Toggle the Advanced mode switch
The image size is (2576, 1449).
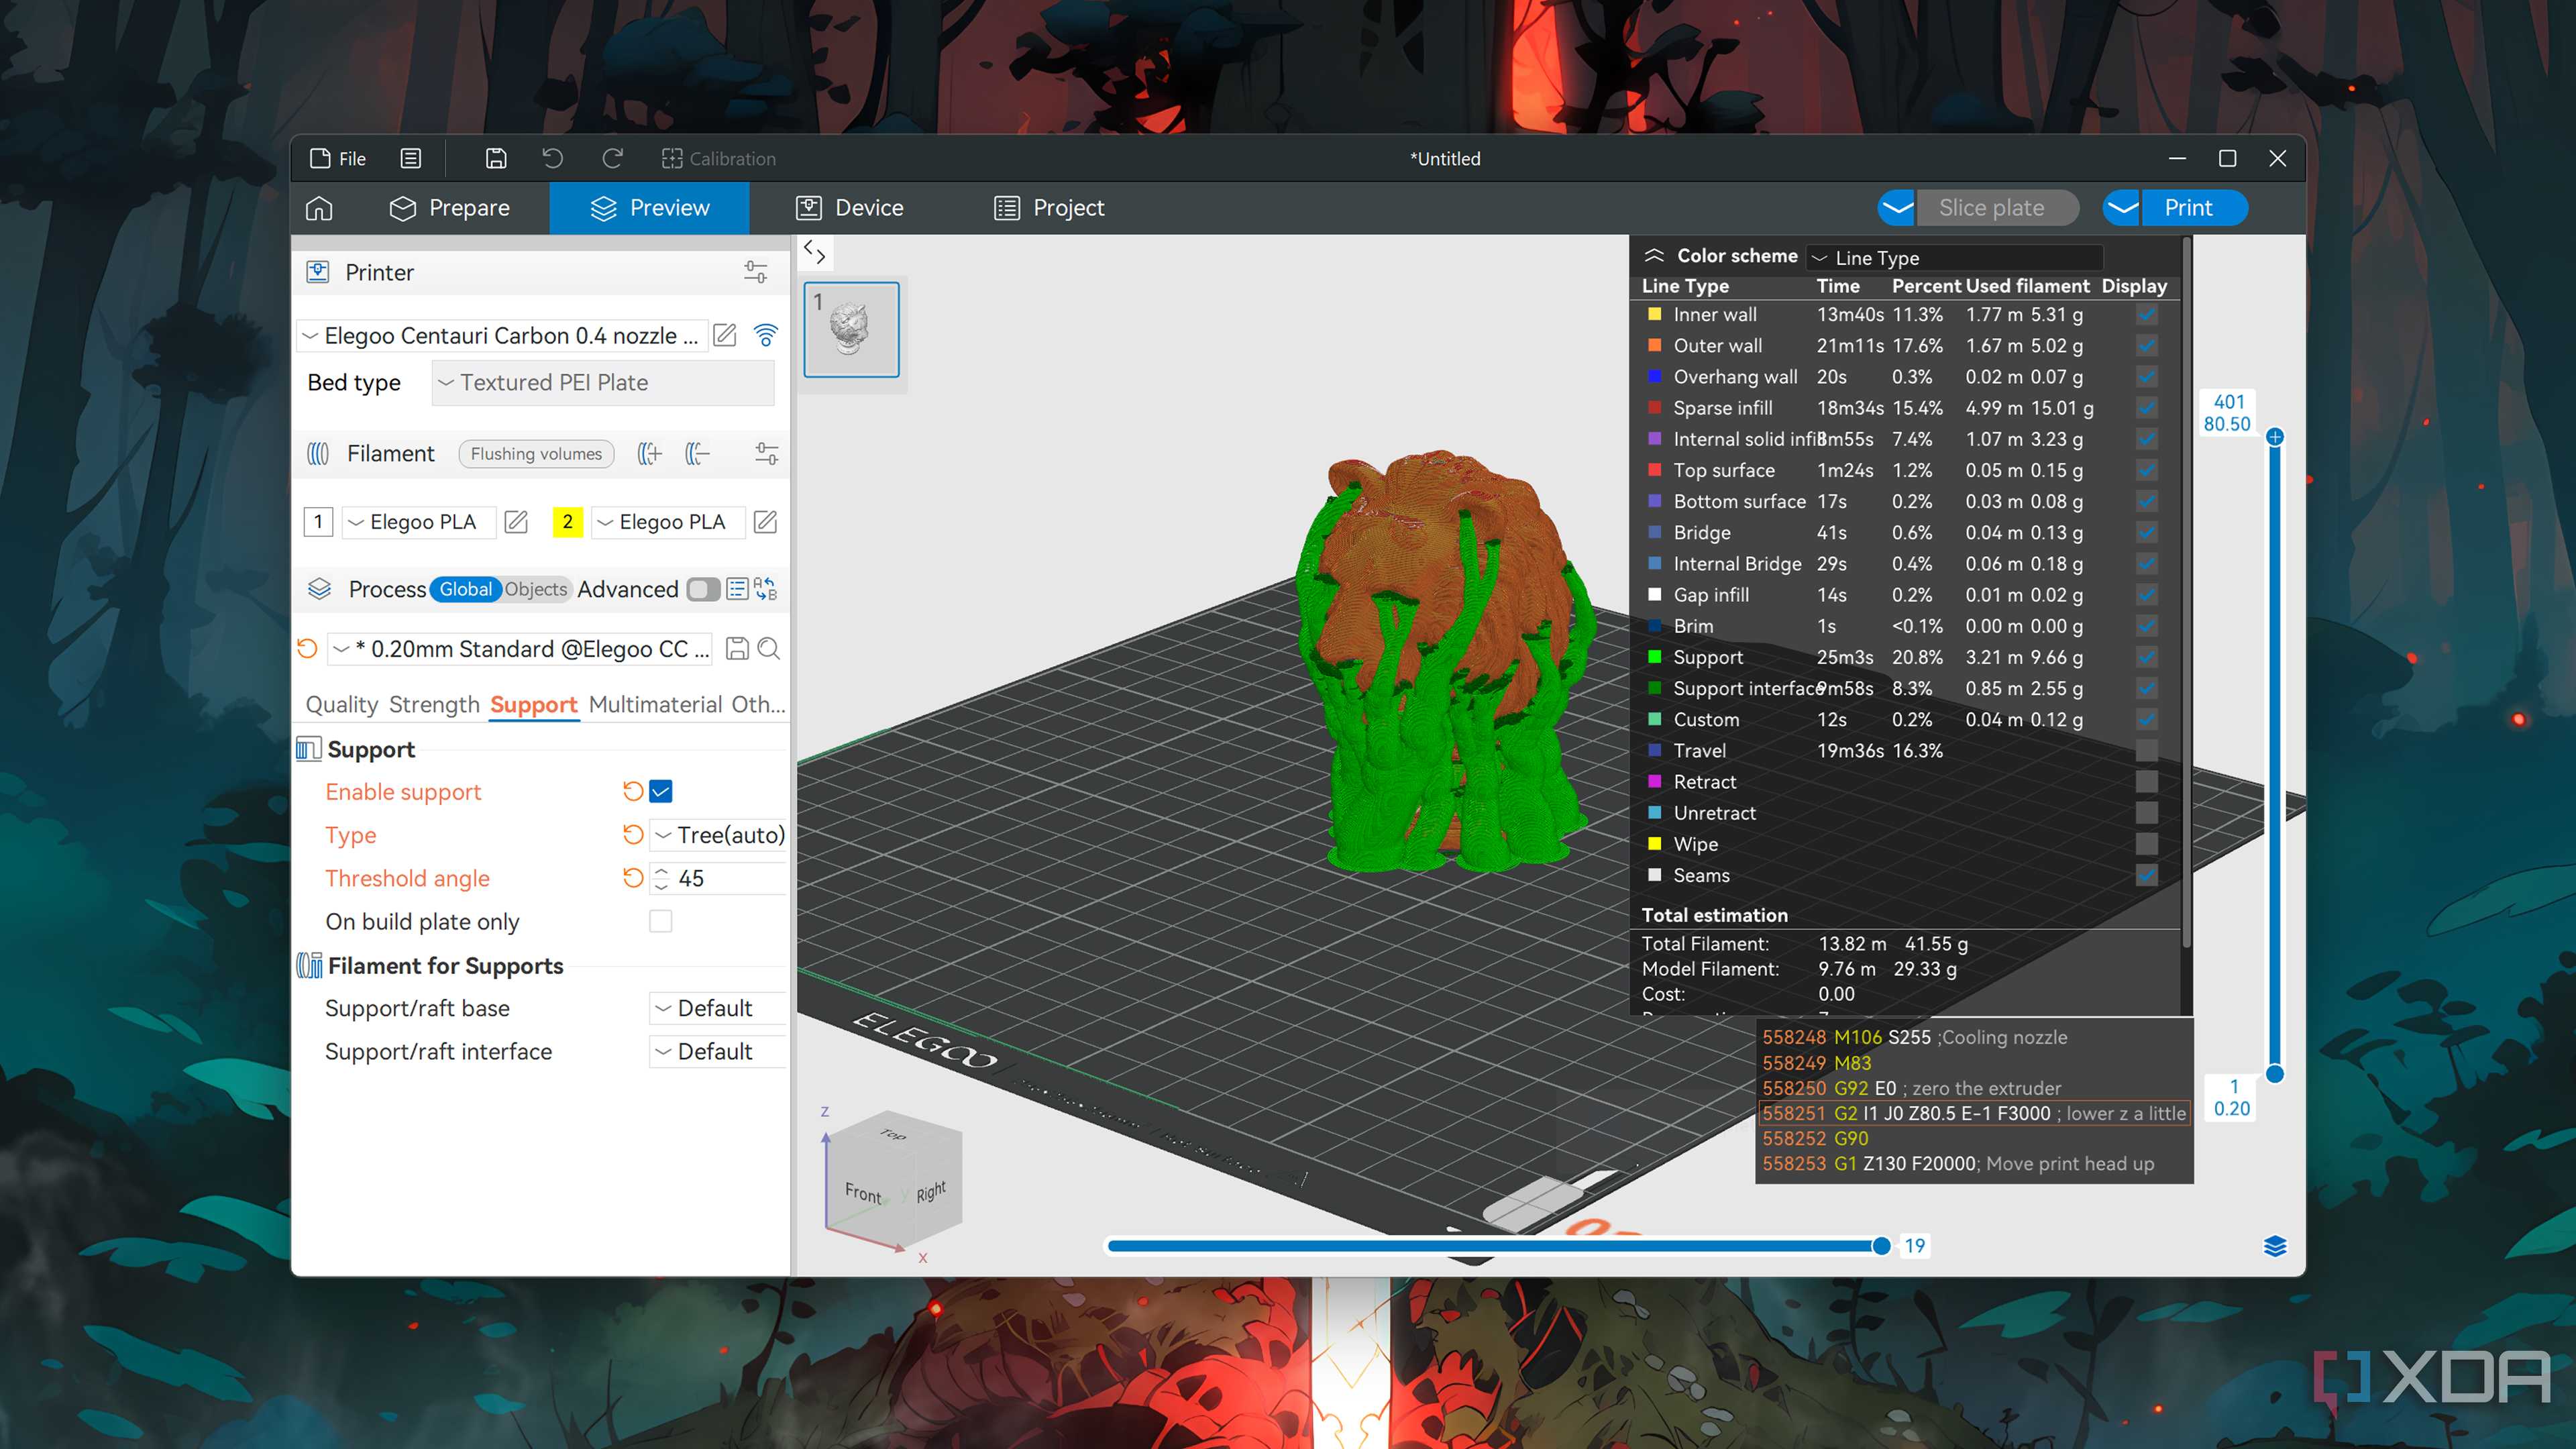pyautogui.click(x=703, y=589)
